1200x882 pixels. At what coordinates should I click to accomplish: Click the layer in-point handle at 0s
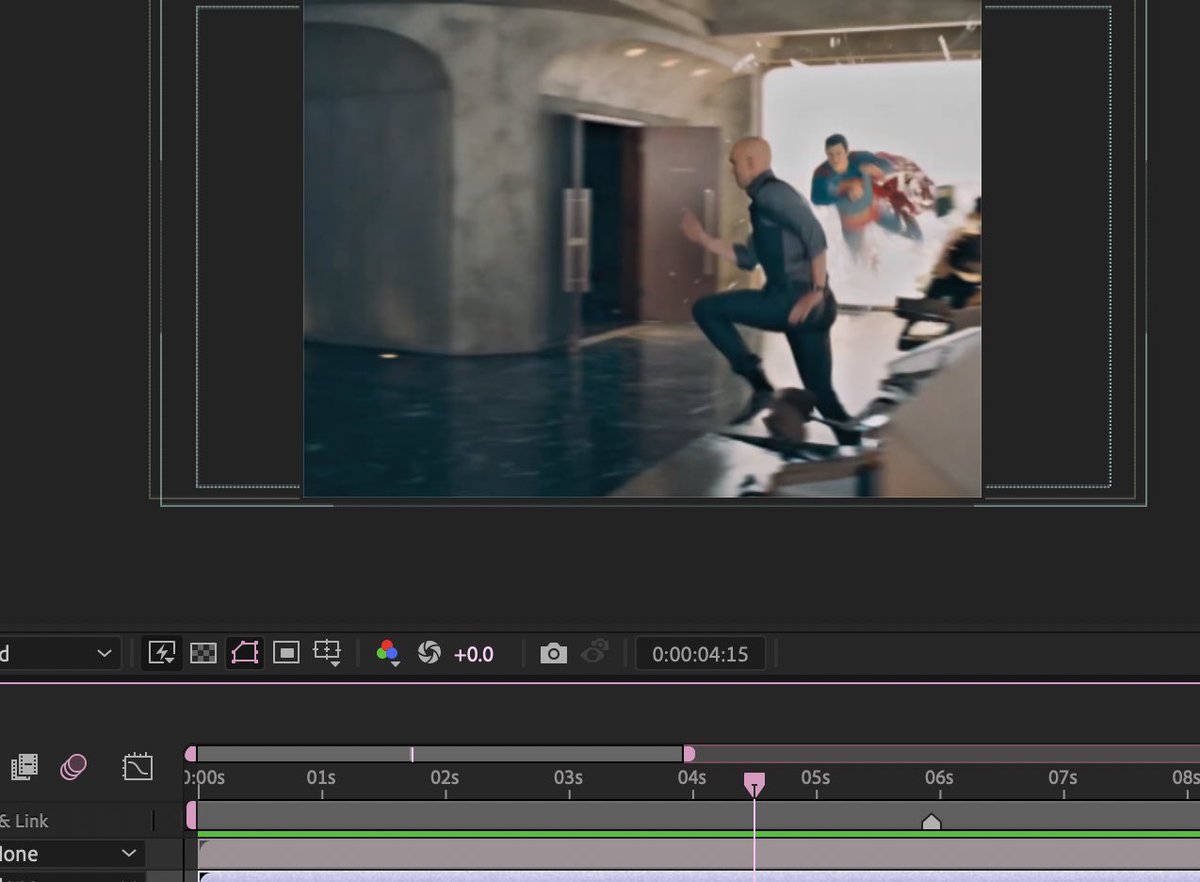point(191,816)
